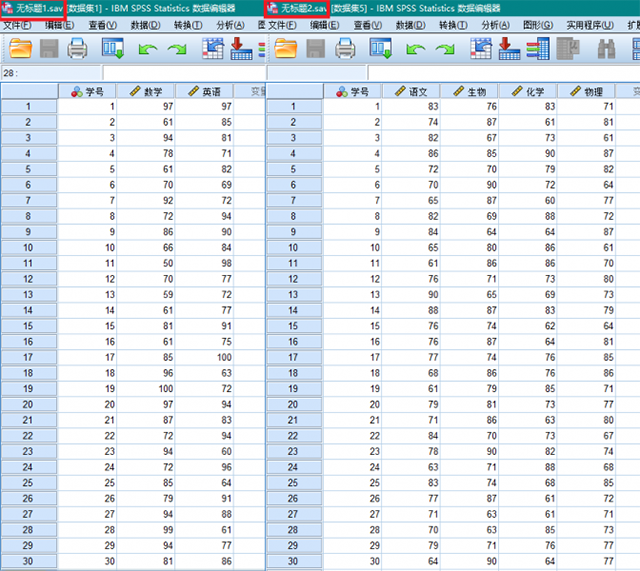The width and height of the screenshot is (640, 571).
Task: Open 数据(D) menu in 无标题2.sav window
Action: [x=411, y=25]
